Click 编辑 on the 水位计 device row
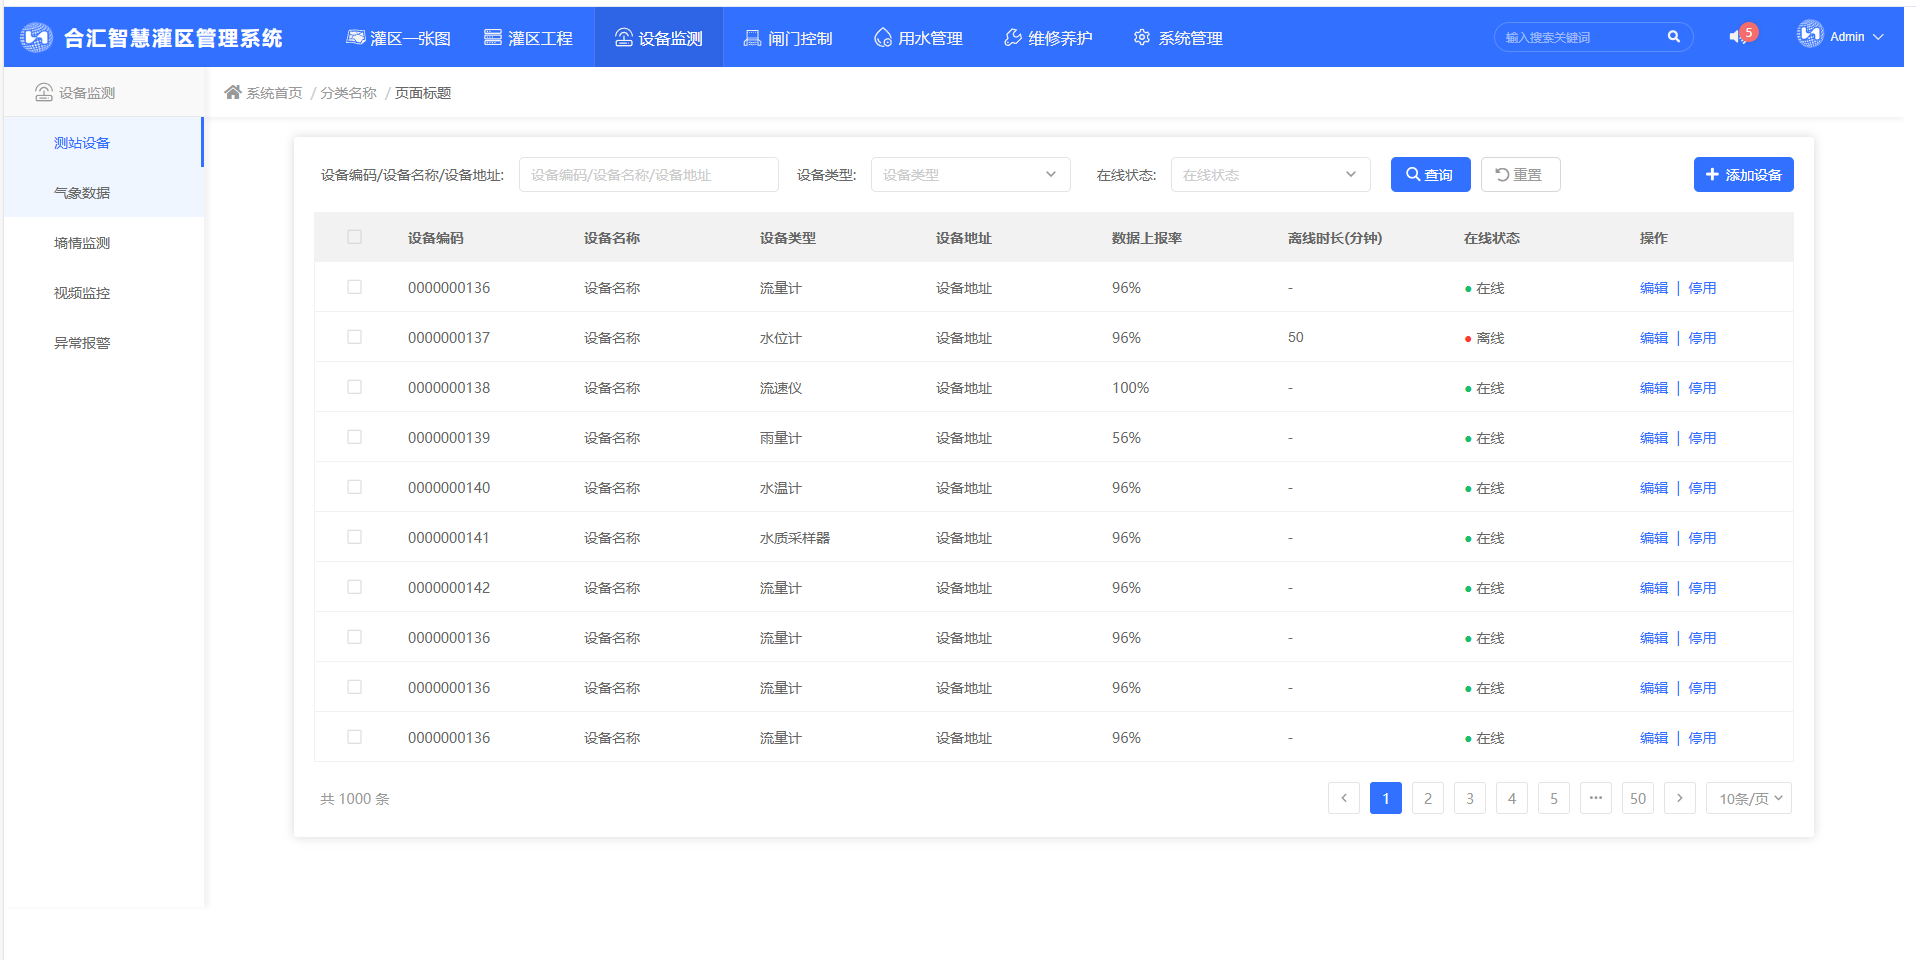 click(1652, 337)
